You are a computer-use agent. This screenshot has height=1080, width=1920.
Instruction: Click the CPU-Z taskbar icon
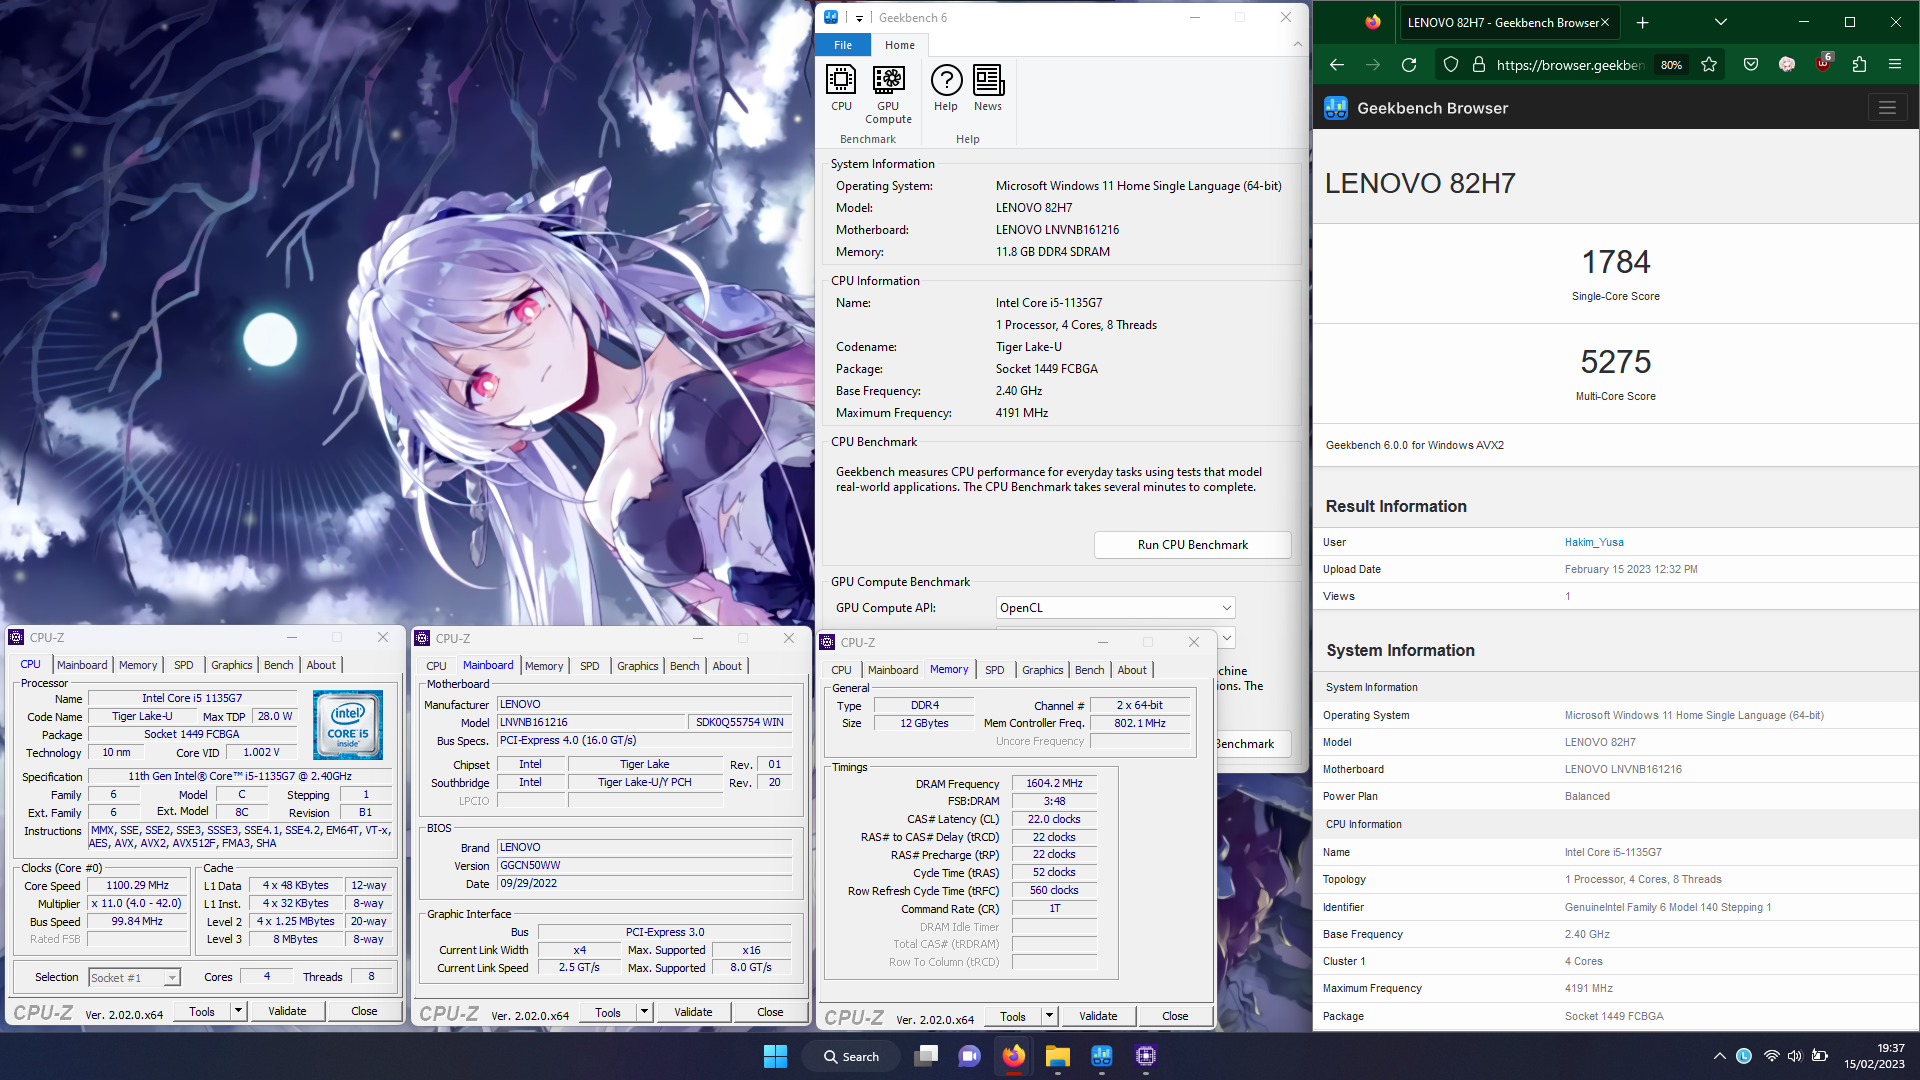click(1146, 1056)
